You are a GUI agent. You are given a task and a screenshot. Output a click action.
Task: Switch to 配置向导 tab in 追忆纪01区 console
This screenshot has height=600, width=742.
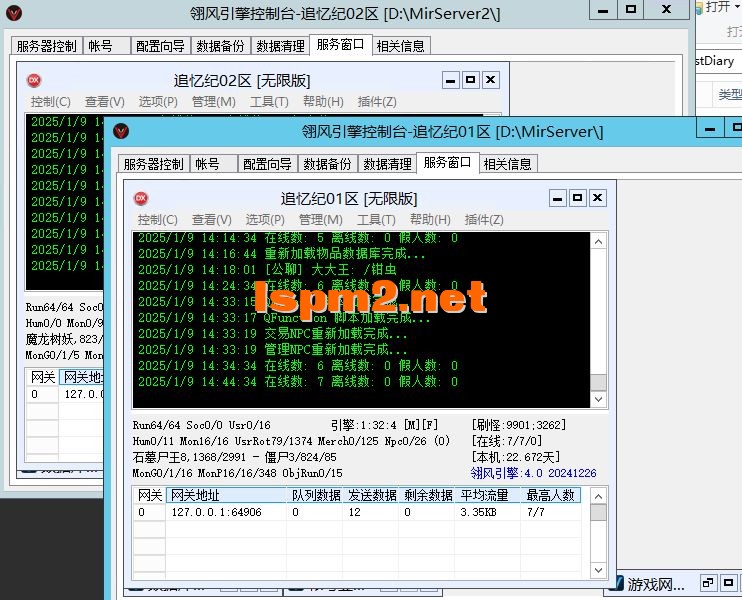(x=267, y=164)
